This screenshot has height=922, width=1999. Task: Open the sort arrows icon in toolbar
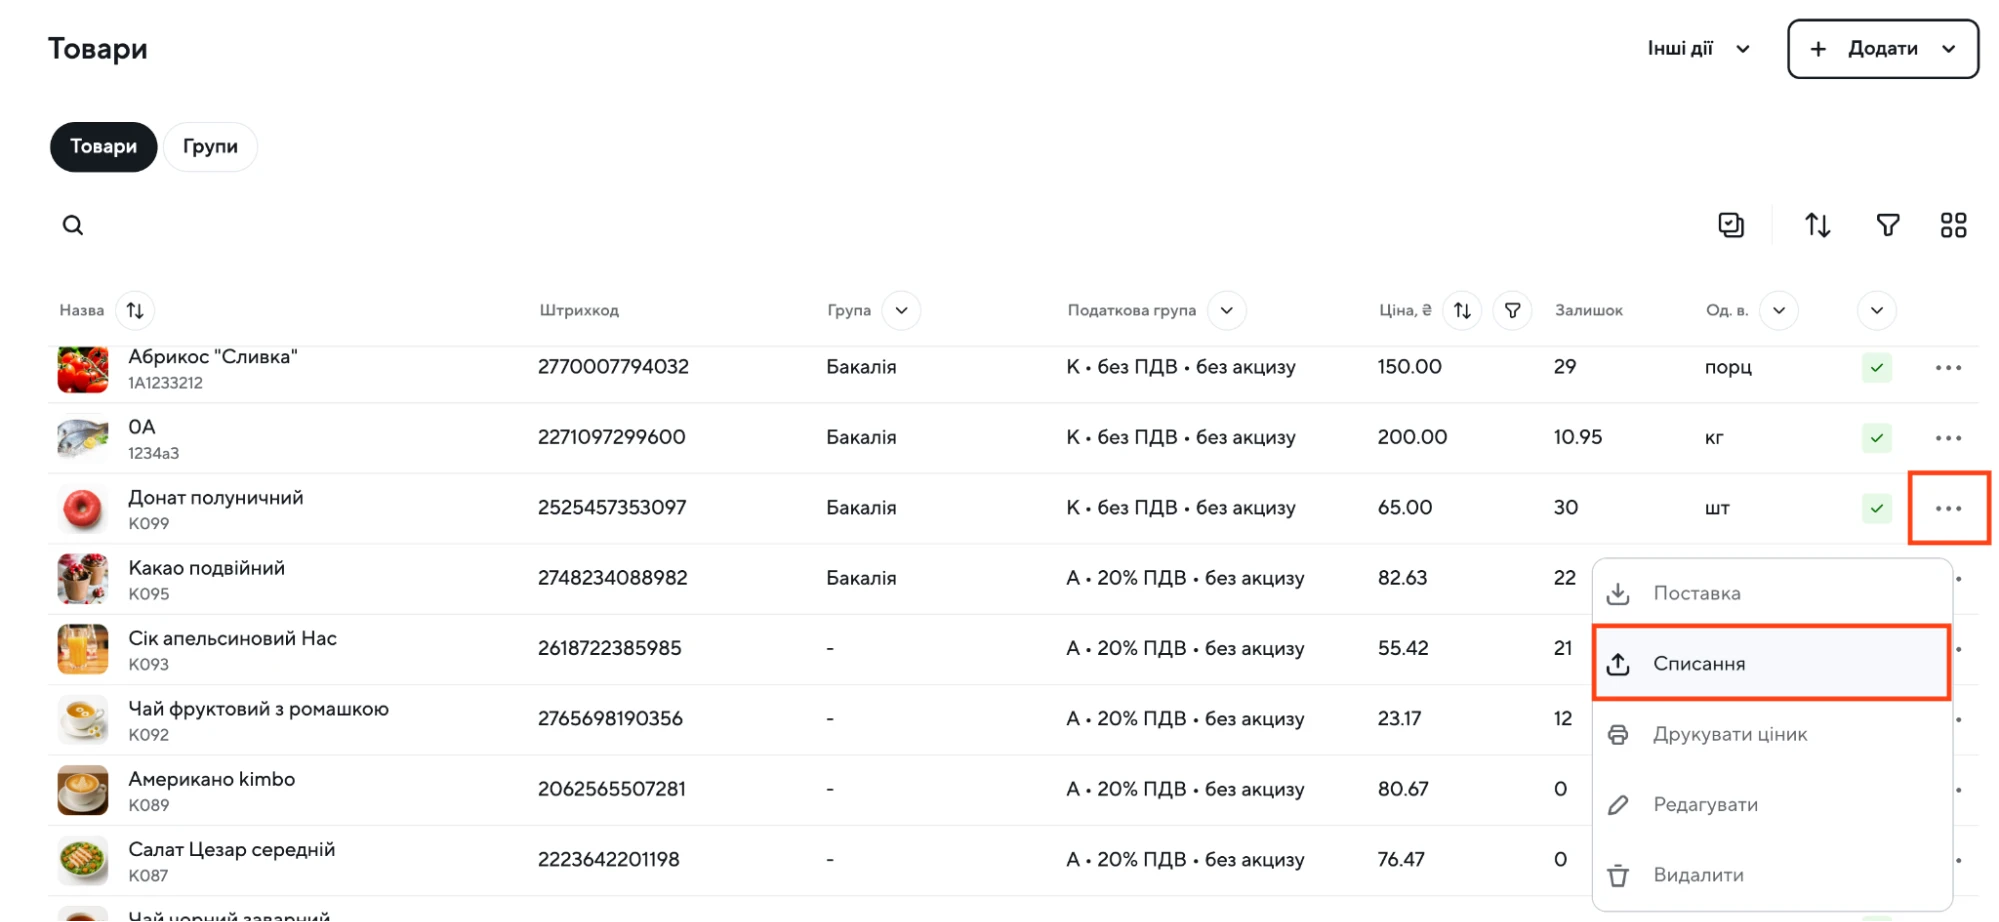[x=1817, y=226]
